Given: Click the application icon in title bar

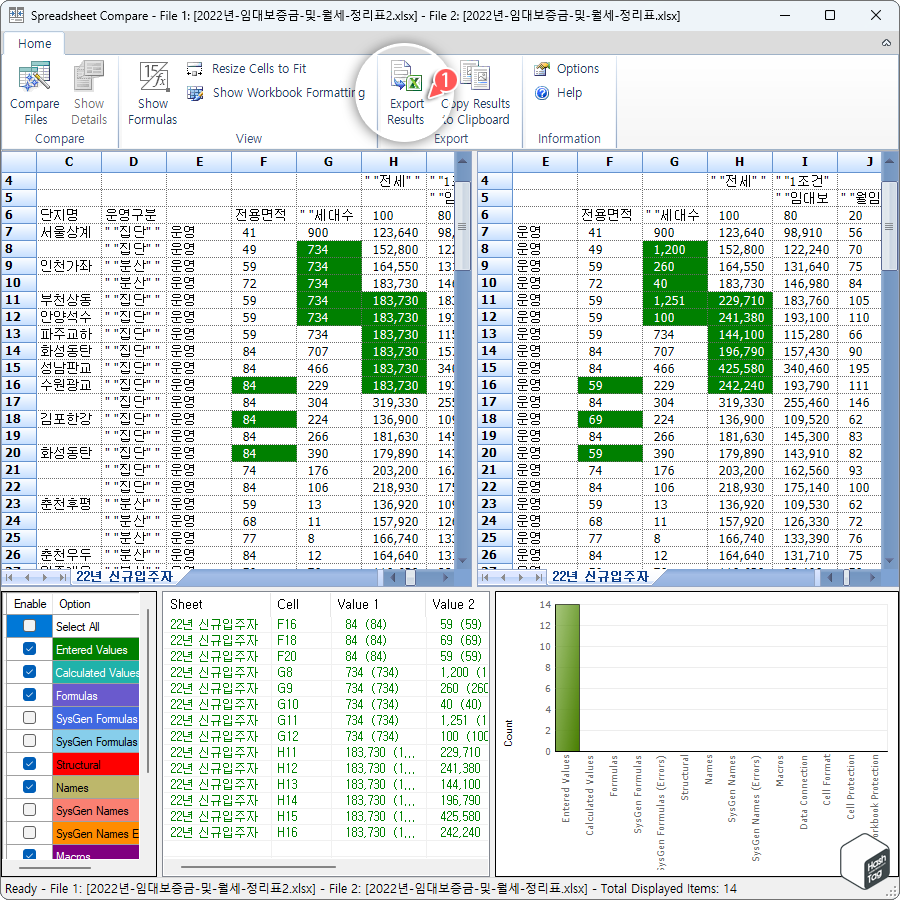Looking at the screenshot, I should click(15, 15).
